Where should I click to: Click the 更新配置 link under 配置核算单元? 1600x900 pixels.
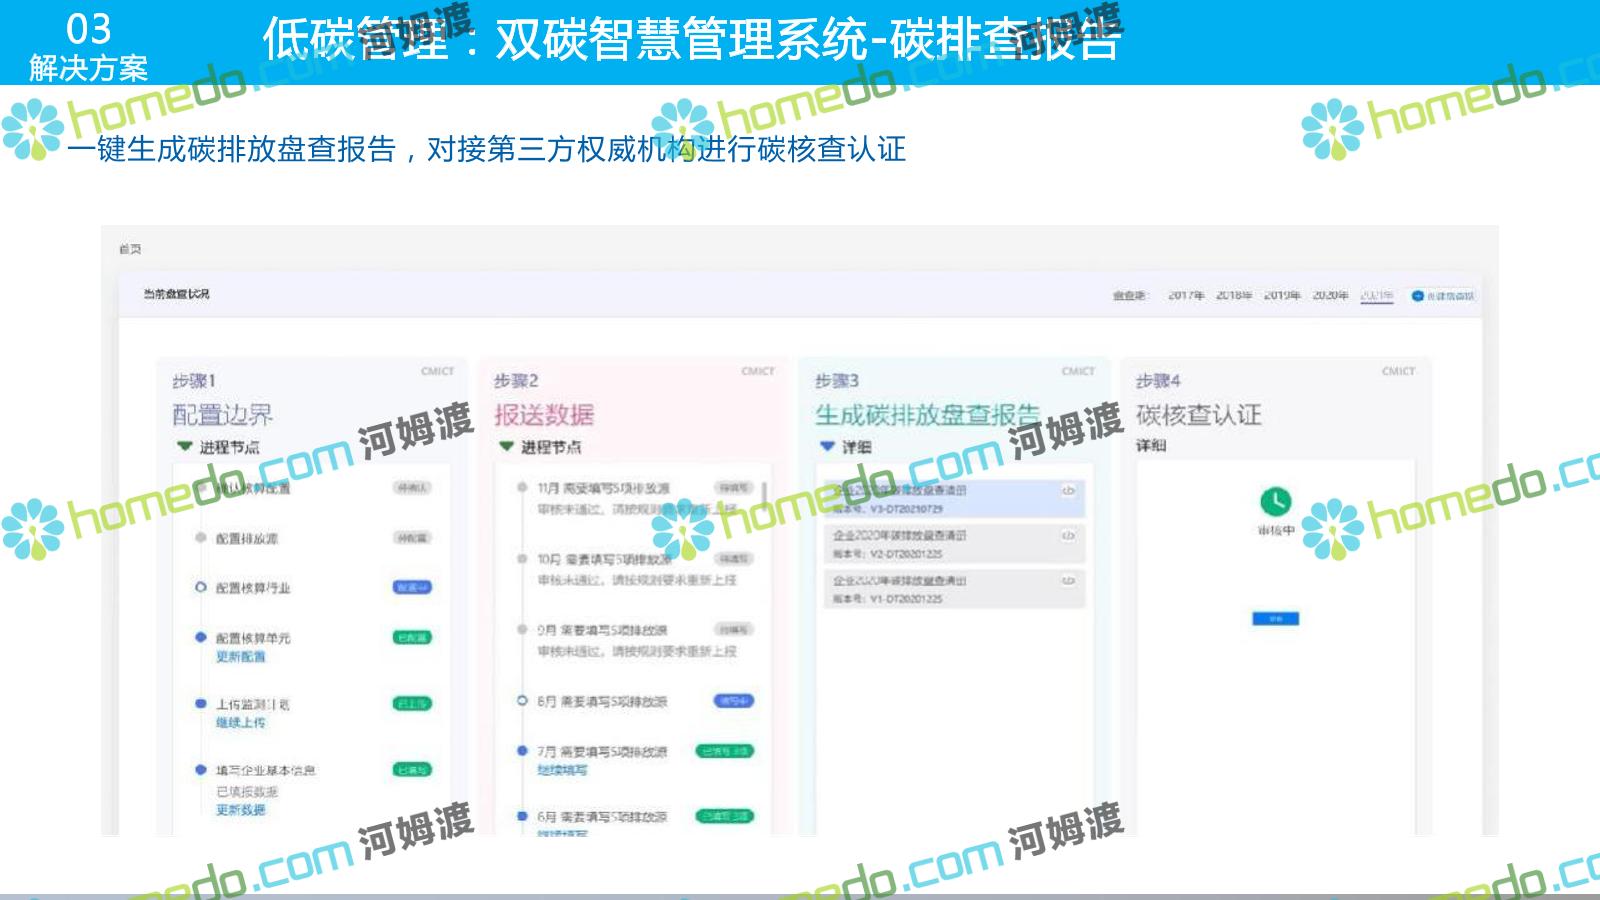tap(241, 657)
